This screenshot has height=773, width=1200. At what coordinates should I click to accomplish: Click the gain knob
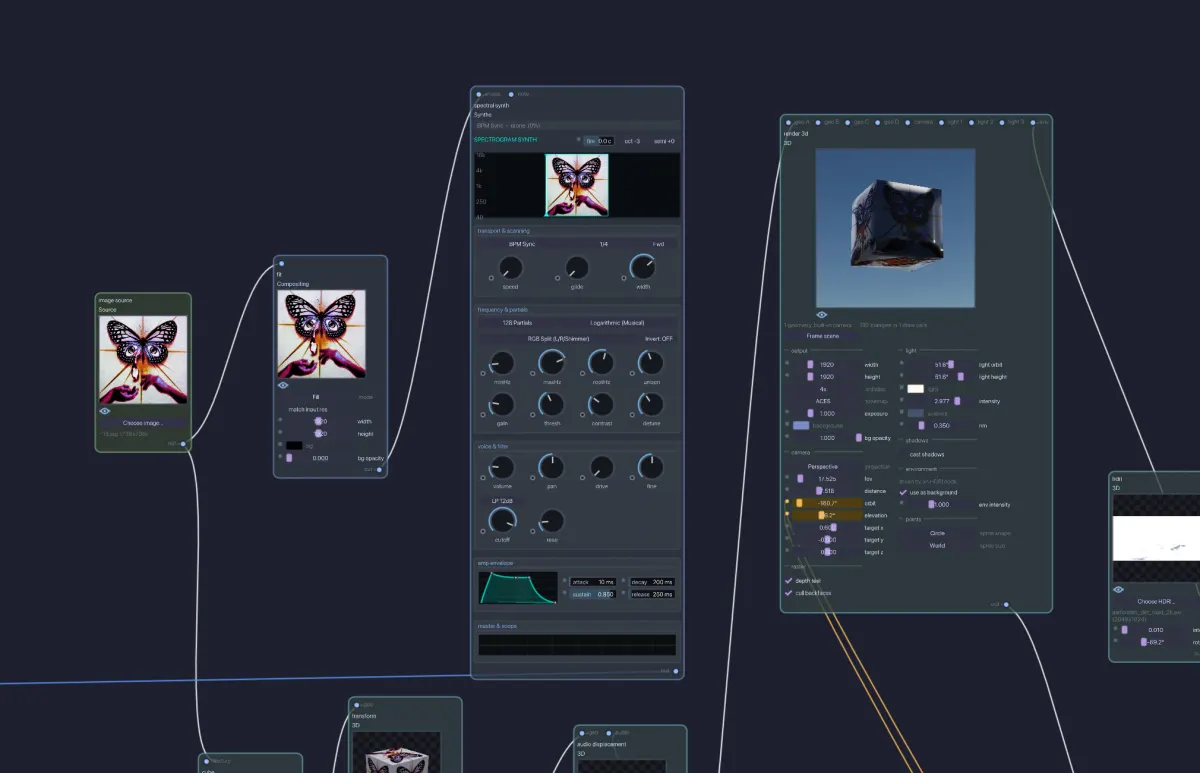coord(501,404)
